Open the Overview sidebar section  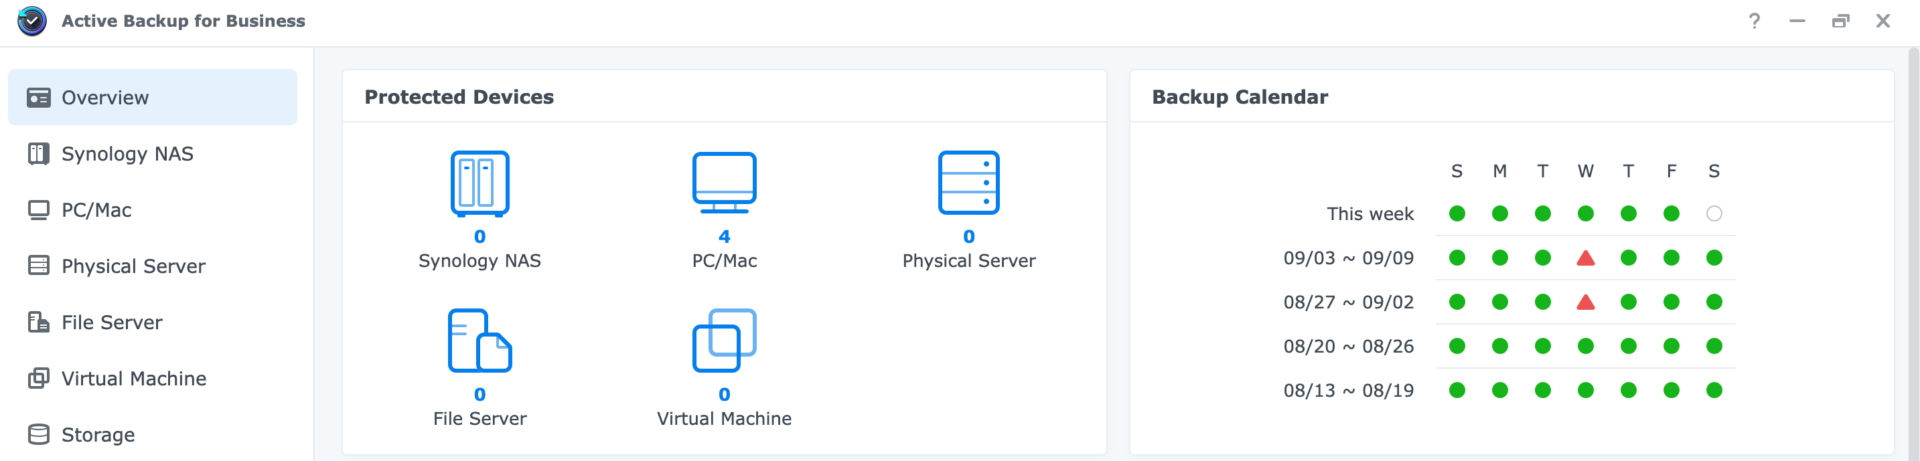pyautogui.click(x=152, y=97)
